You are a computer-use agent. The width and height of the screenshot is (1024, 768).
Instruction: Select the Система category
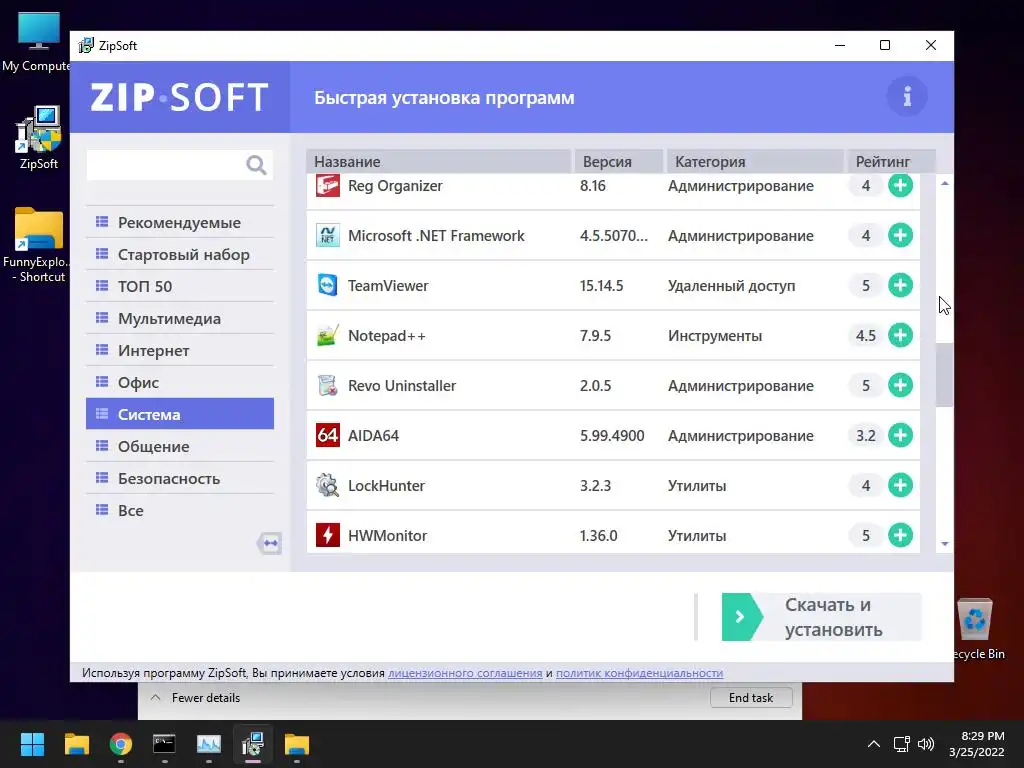pos(180,414)
